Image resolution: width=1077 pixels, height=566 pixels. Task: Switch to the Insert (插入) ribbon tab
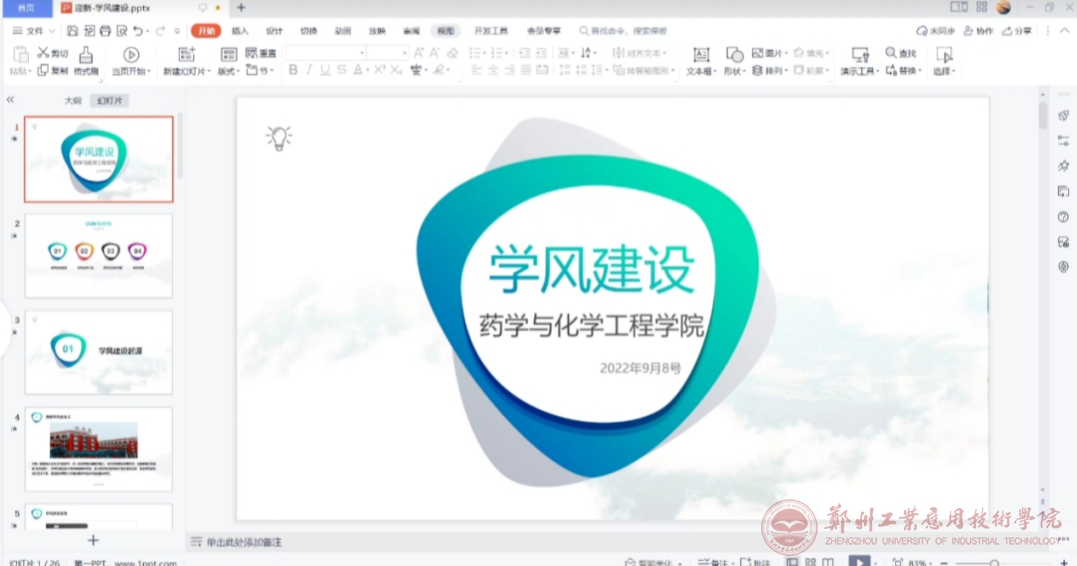[240, 31]
